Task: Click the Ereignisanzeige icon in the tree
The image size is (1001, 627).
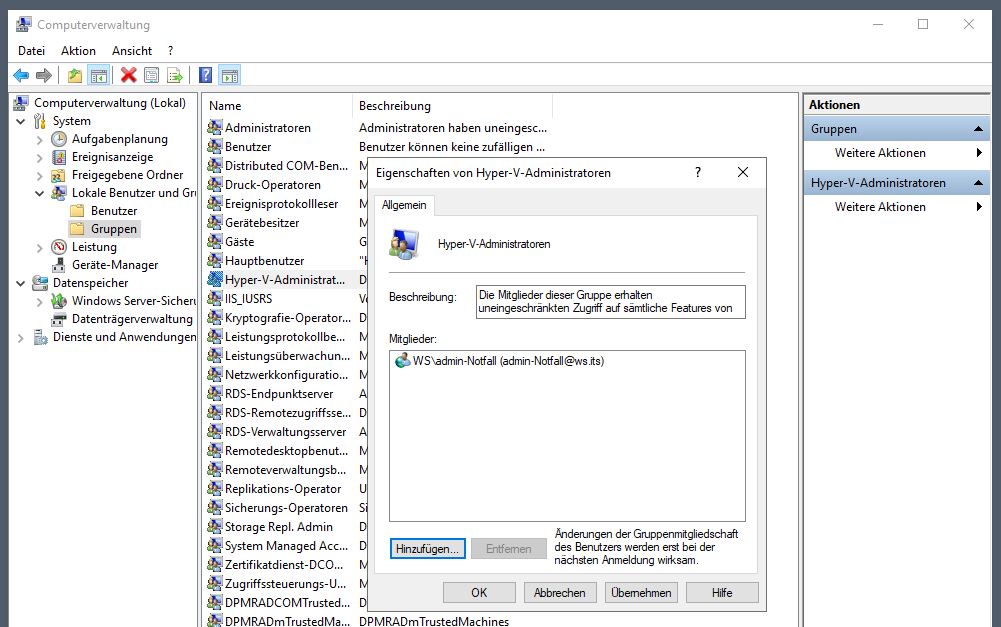Action: pyautogui.click(x=59, y=156)
